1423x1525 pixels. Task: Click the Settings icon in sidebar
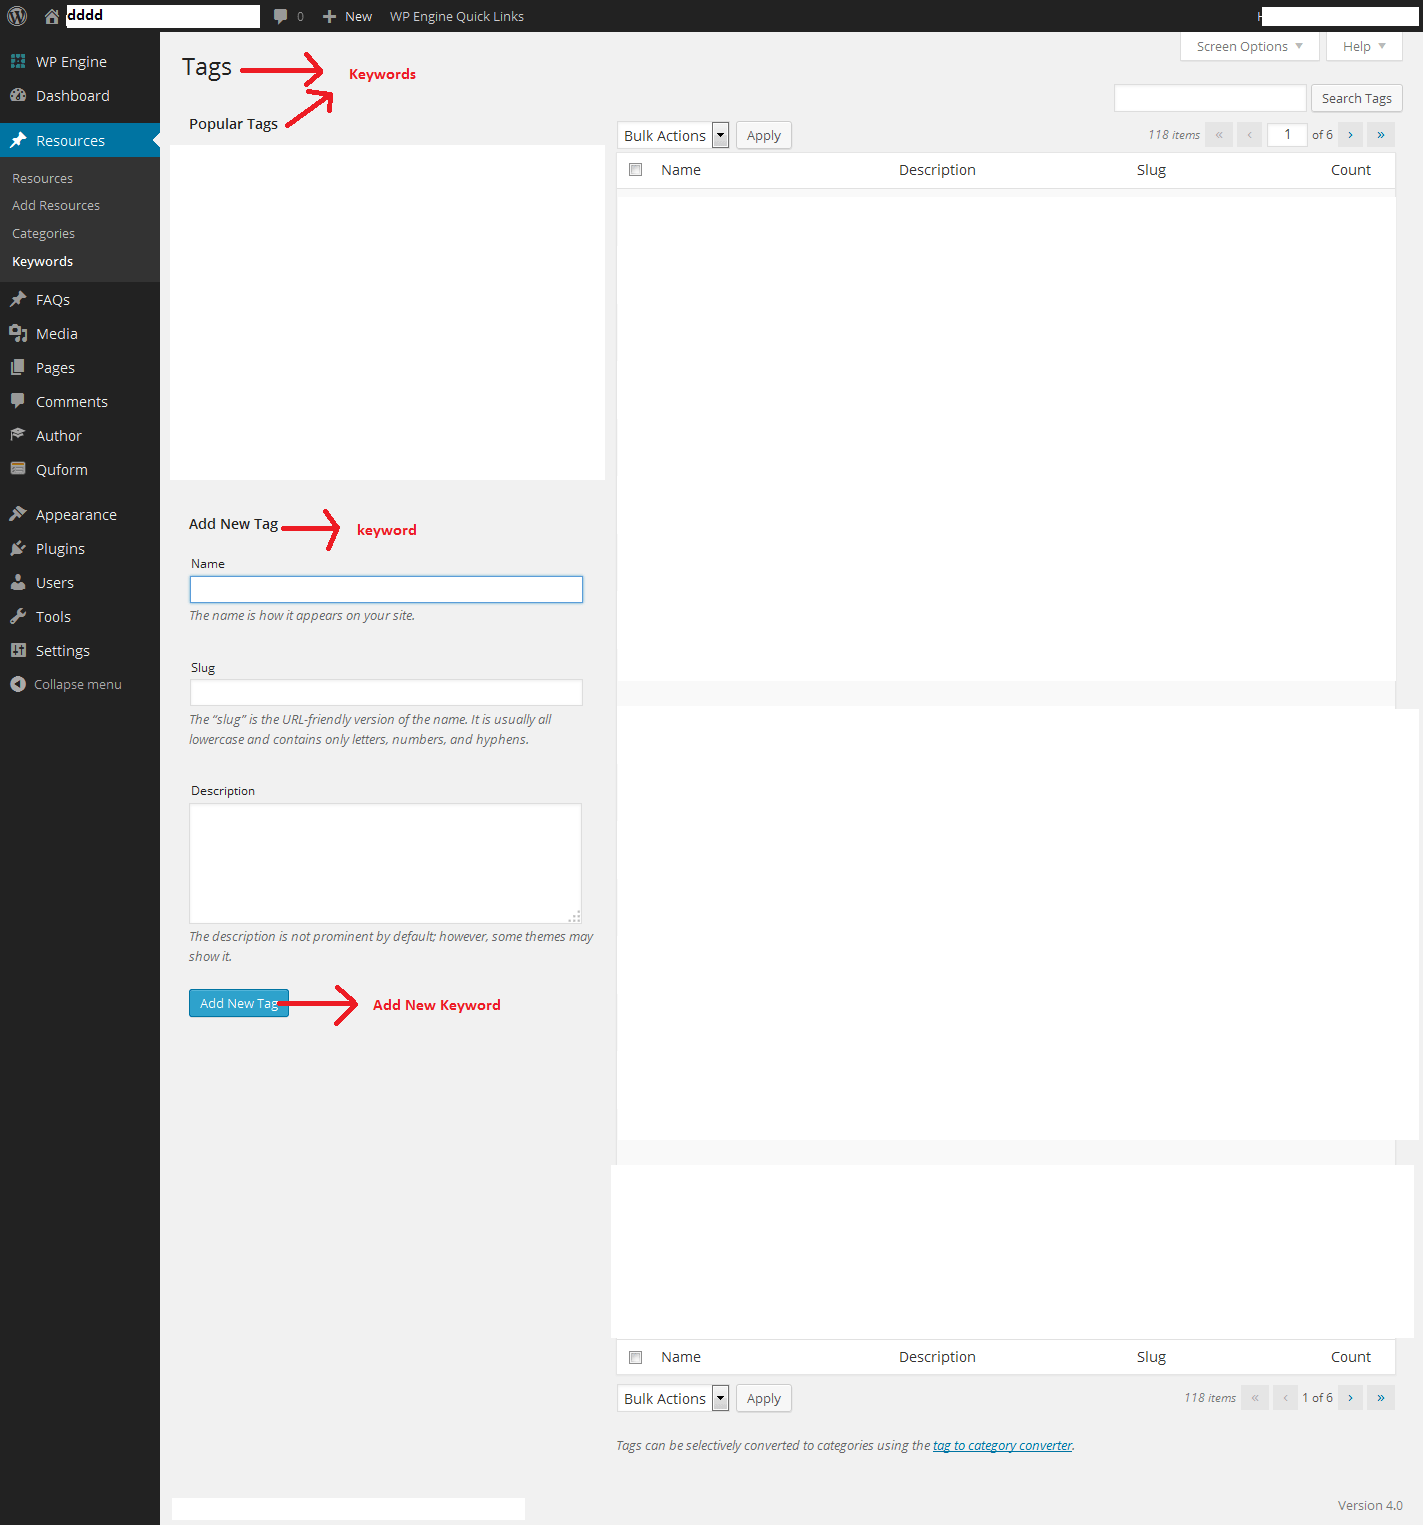(x=18, y=650)
